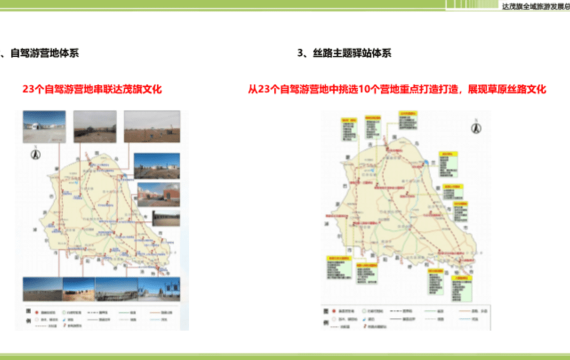Click the heading "自驾游营地体系"
Image resolution: width=570 pixels, height=360 pixels.
click(44, 53)
